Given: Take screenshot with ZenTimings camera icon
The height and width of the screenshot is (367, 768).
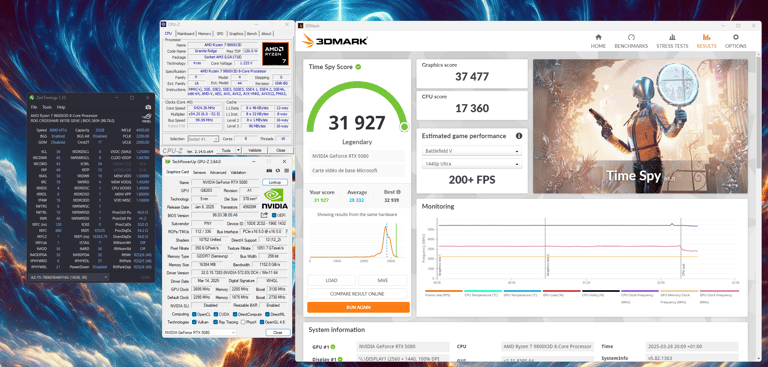Looking at the screenshot, I should (x=148, y=107).
